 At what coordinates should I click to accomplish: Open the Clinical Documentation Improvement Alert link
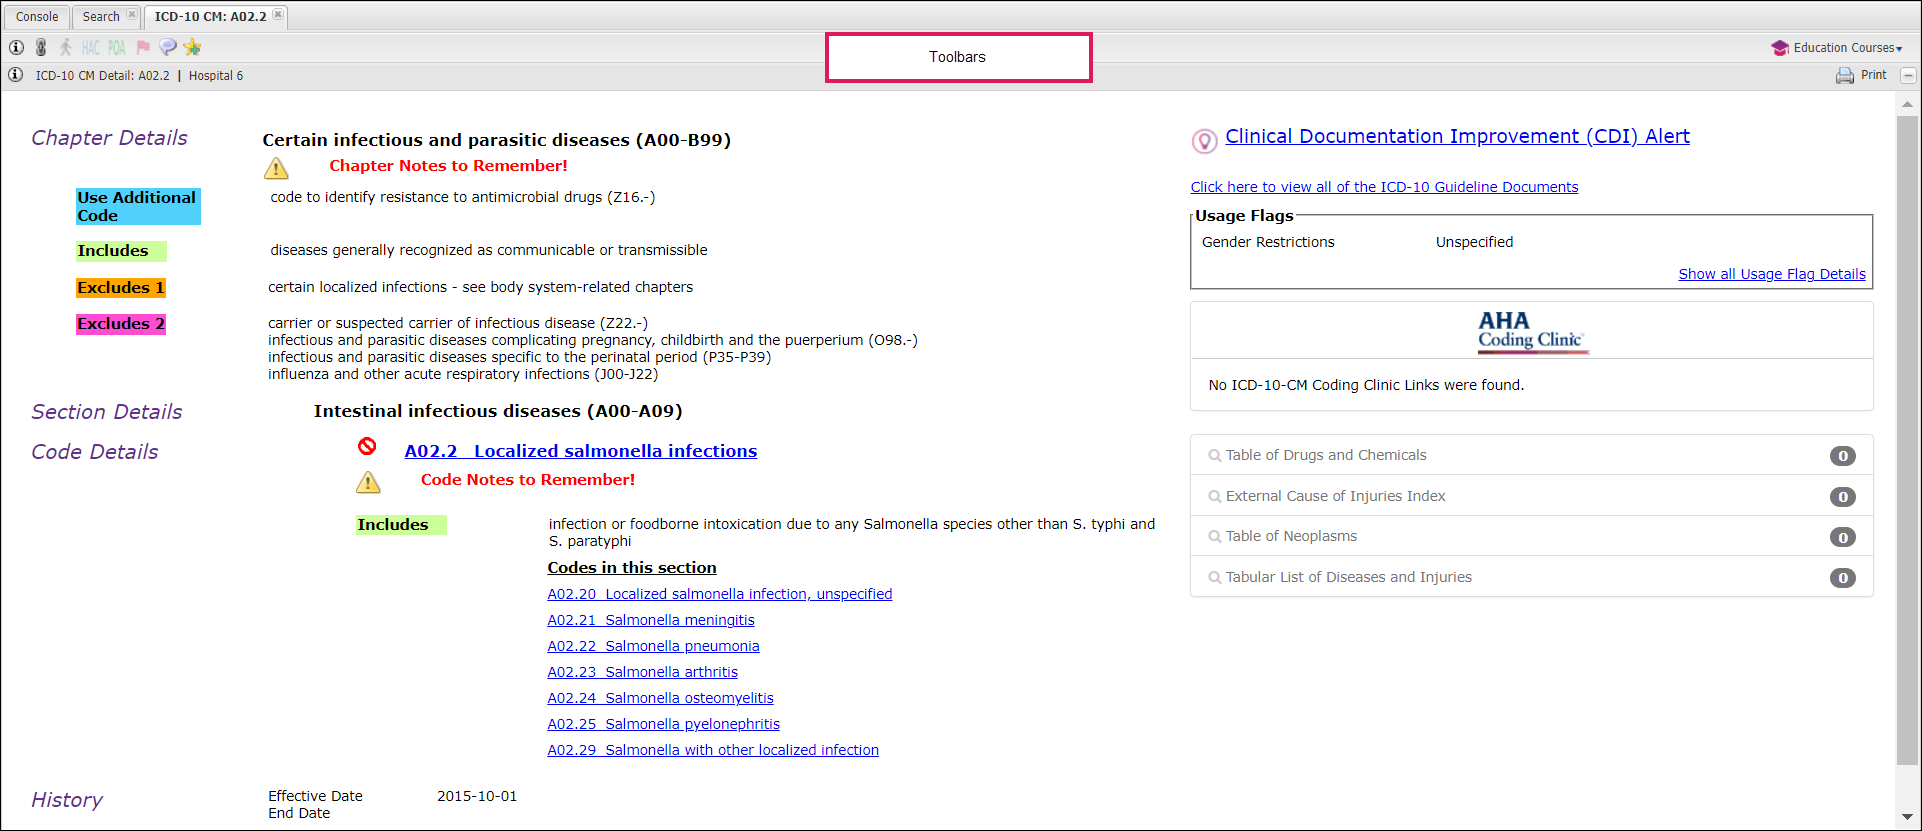click(1456, 136)
